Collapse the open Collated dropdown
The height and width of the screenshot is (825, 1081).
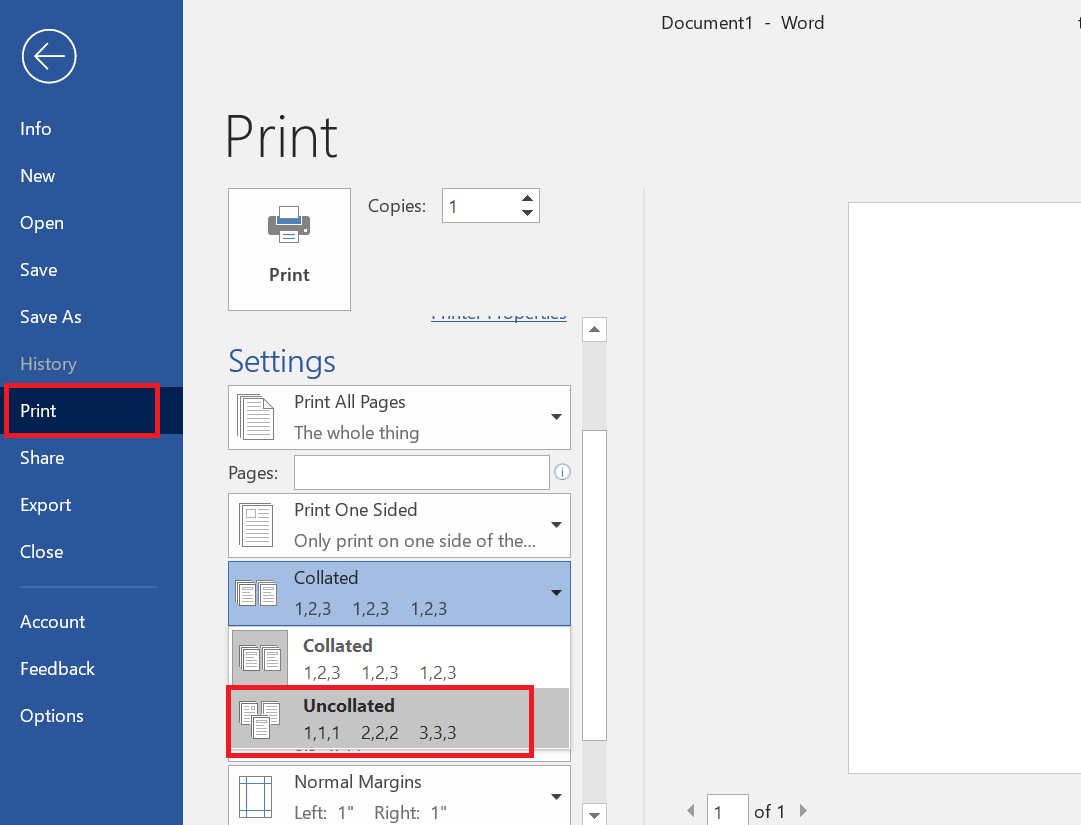[x=399, y=593]
